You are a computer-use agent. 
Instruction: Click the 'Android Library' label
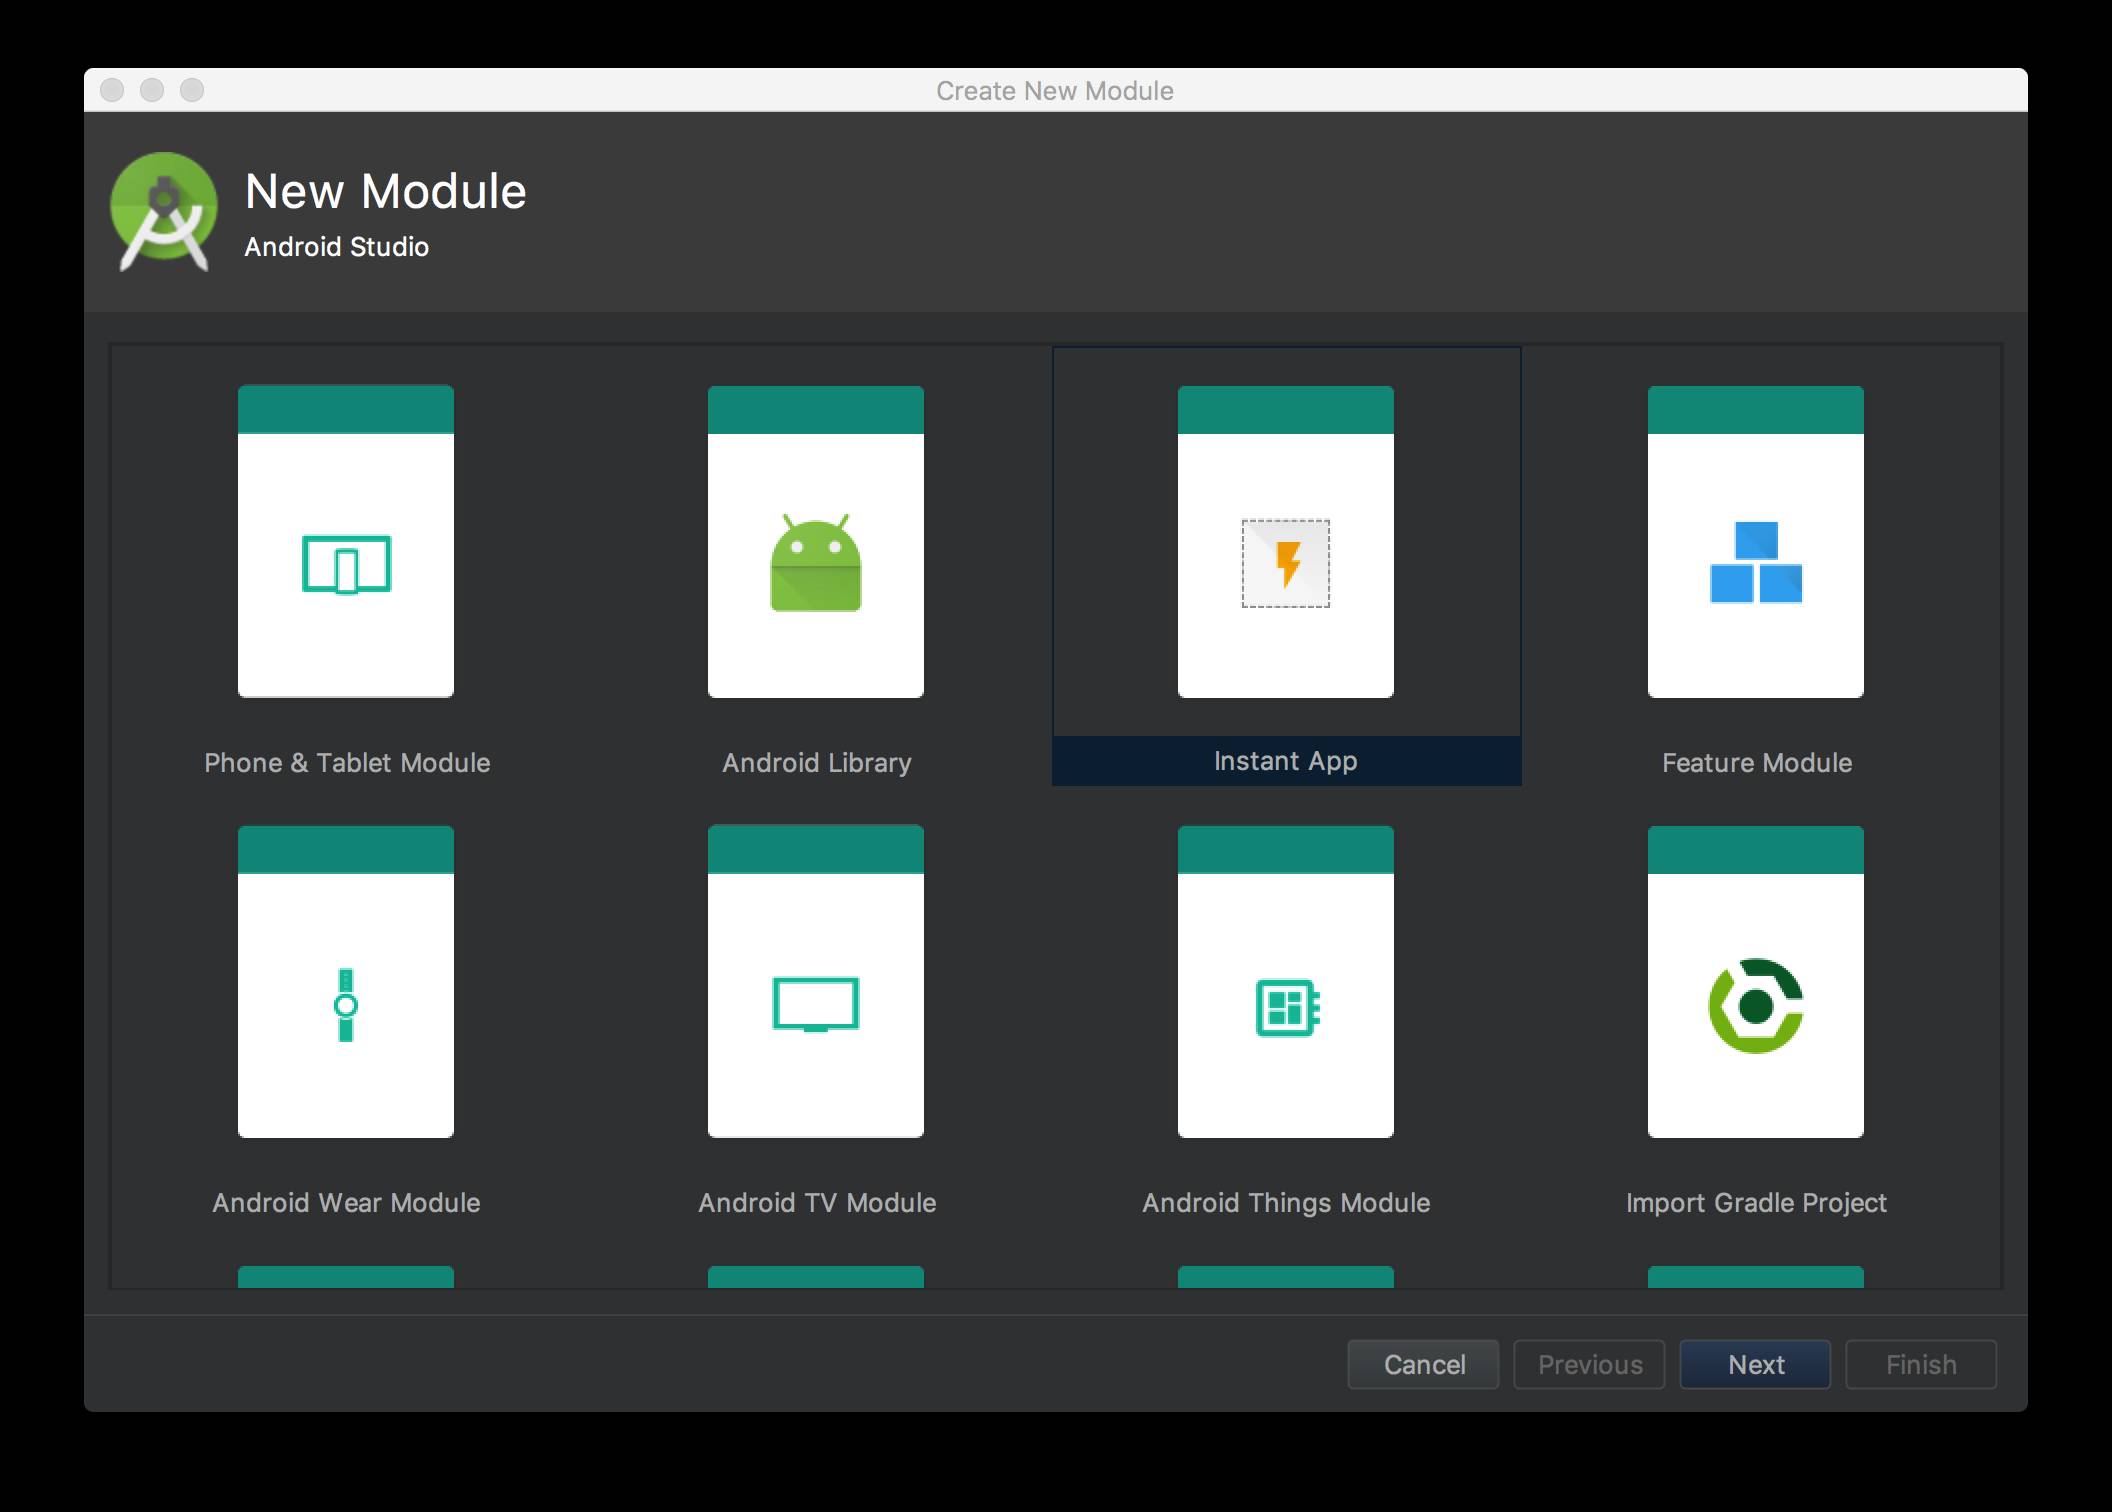point(817,763)
